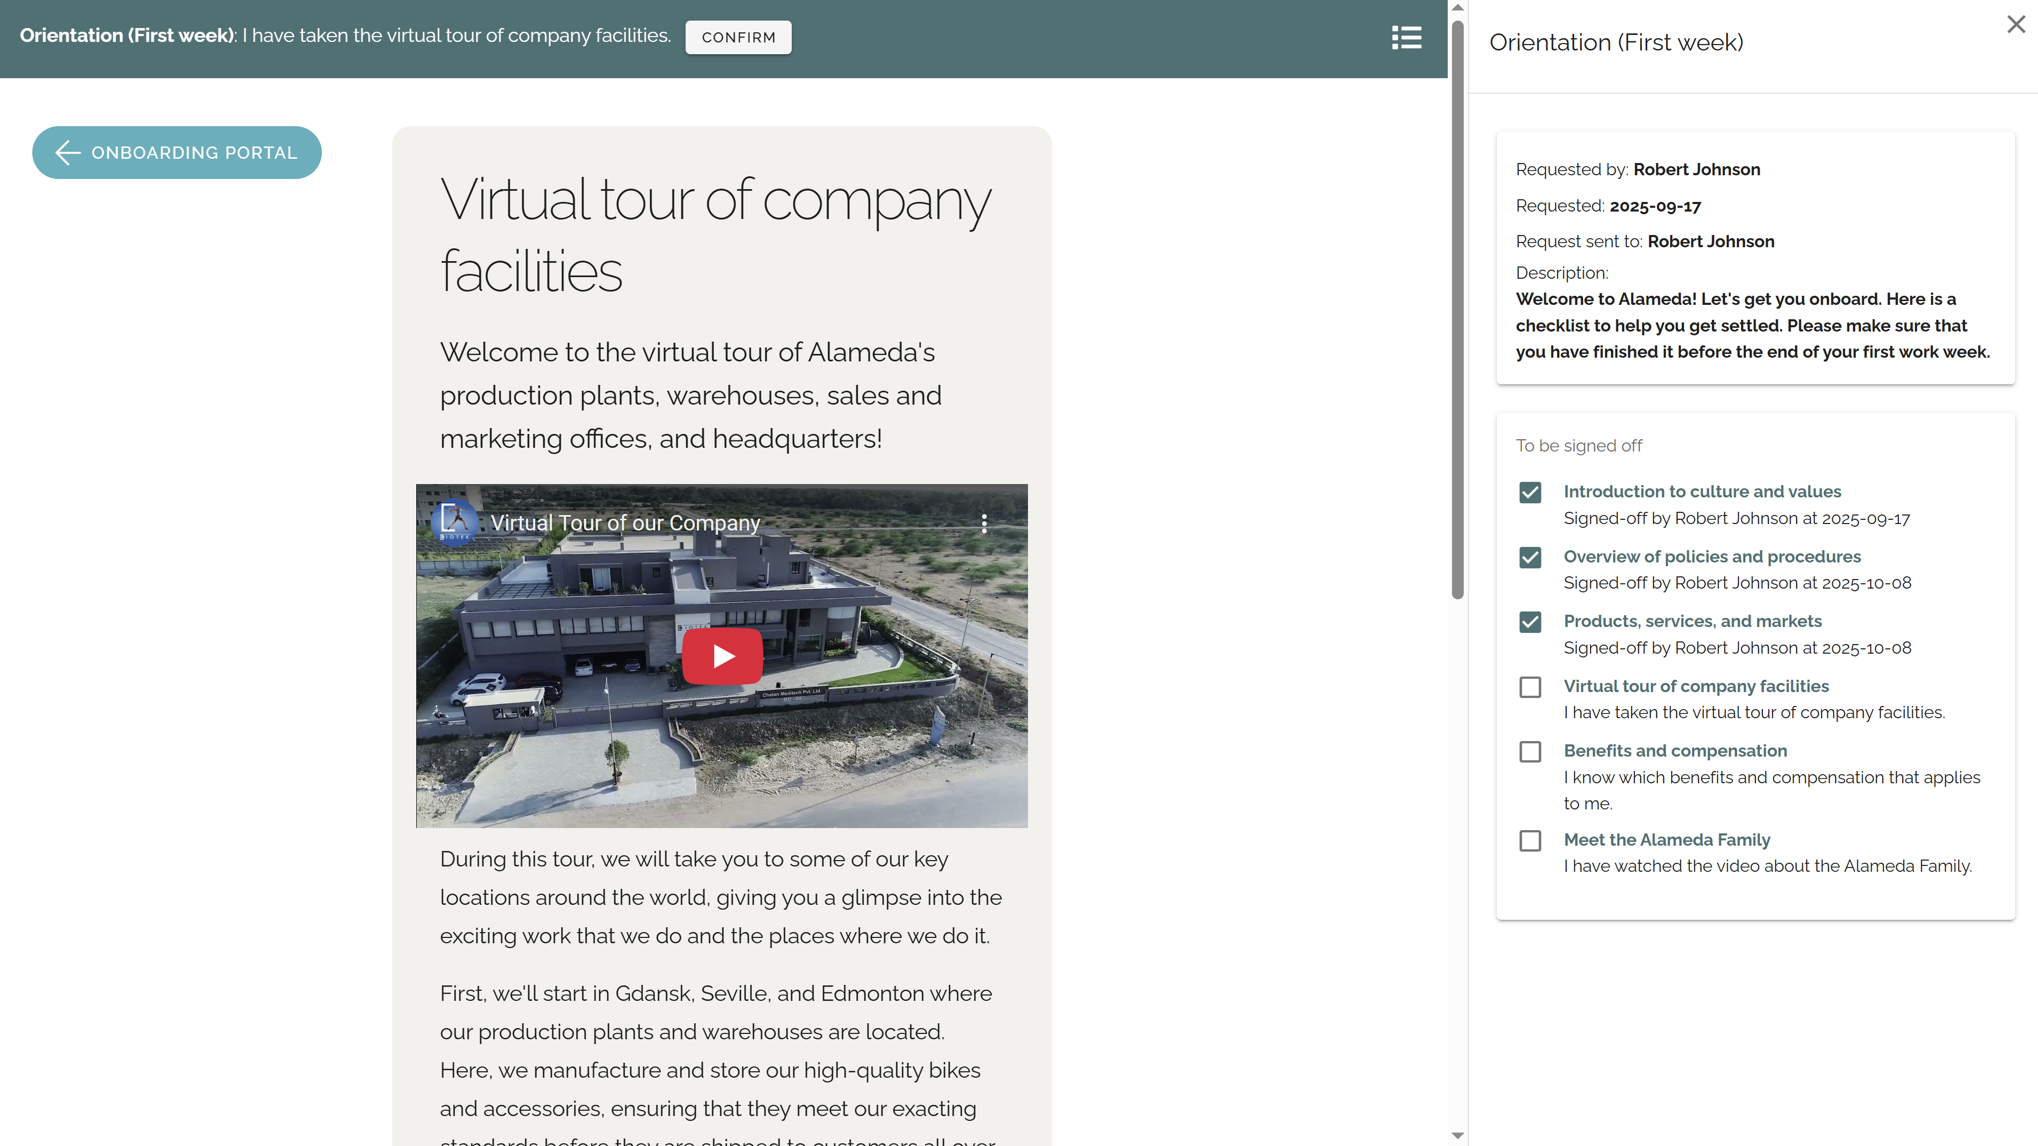Open 'Benefits and compensation' checklist item
The image size is (2038, 1146).
[1675, 750]
